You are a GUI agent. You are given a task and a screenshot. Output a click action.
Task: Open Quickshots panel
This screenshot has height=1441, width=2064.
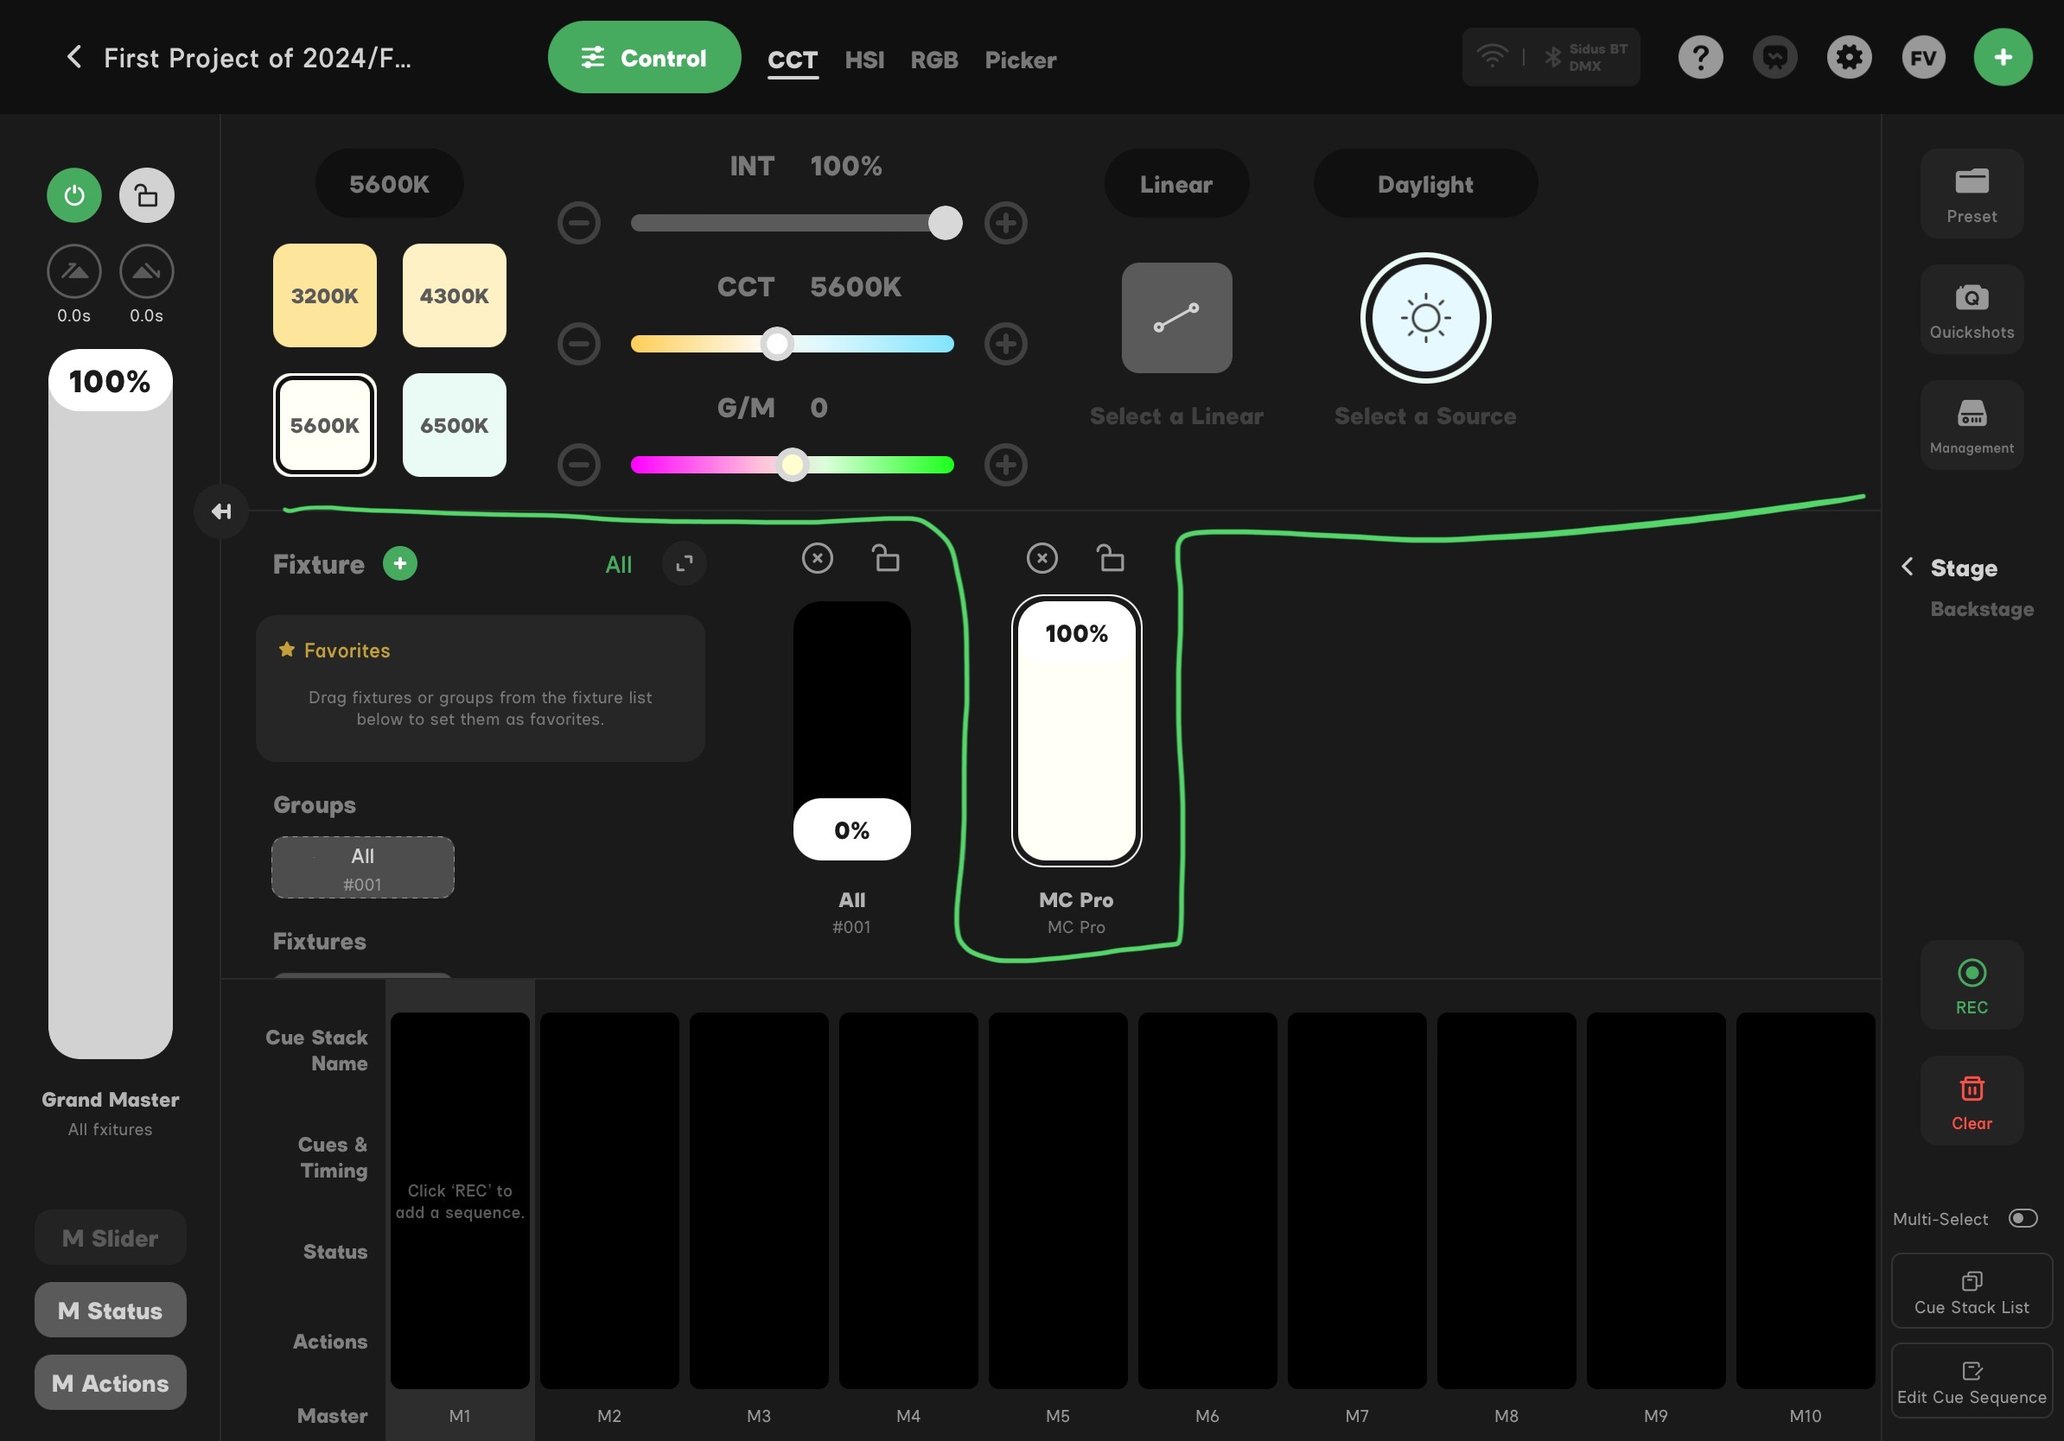coord(1970,309)
